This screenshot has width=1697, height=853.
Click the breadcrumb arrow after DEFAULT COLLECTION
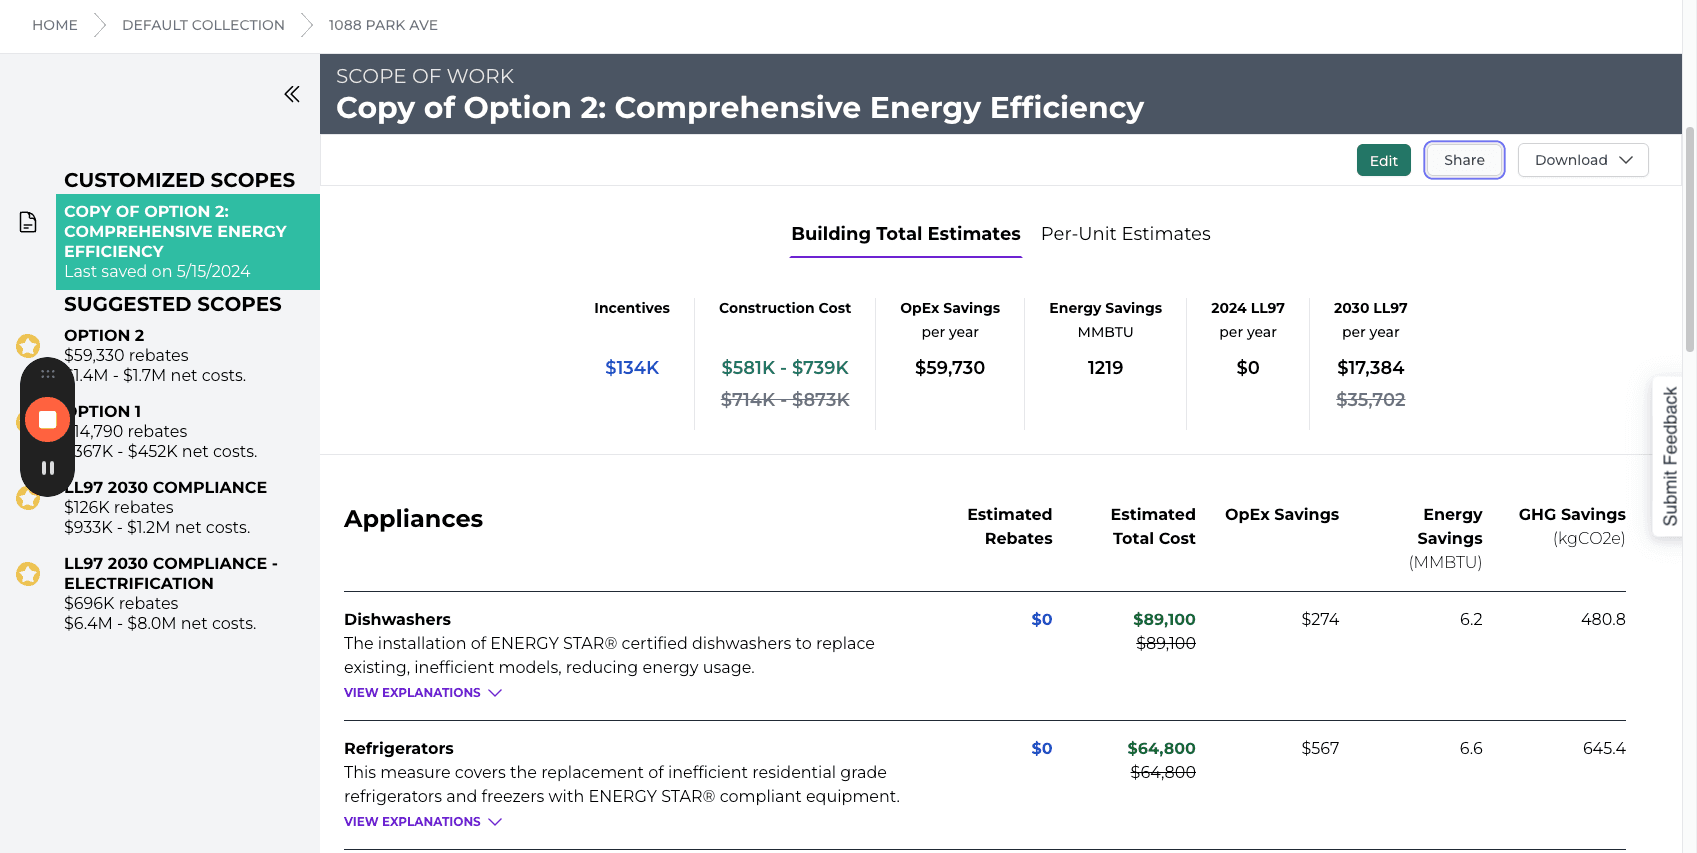(x=307, y=25)
